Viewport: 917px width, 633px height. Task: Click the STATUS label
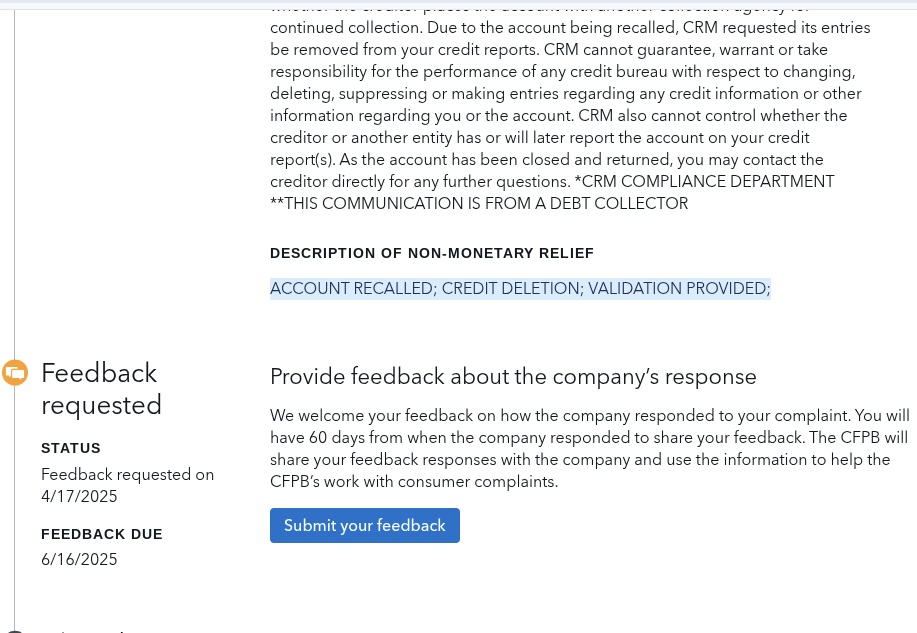tap(71, 448)
